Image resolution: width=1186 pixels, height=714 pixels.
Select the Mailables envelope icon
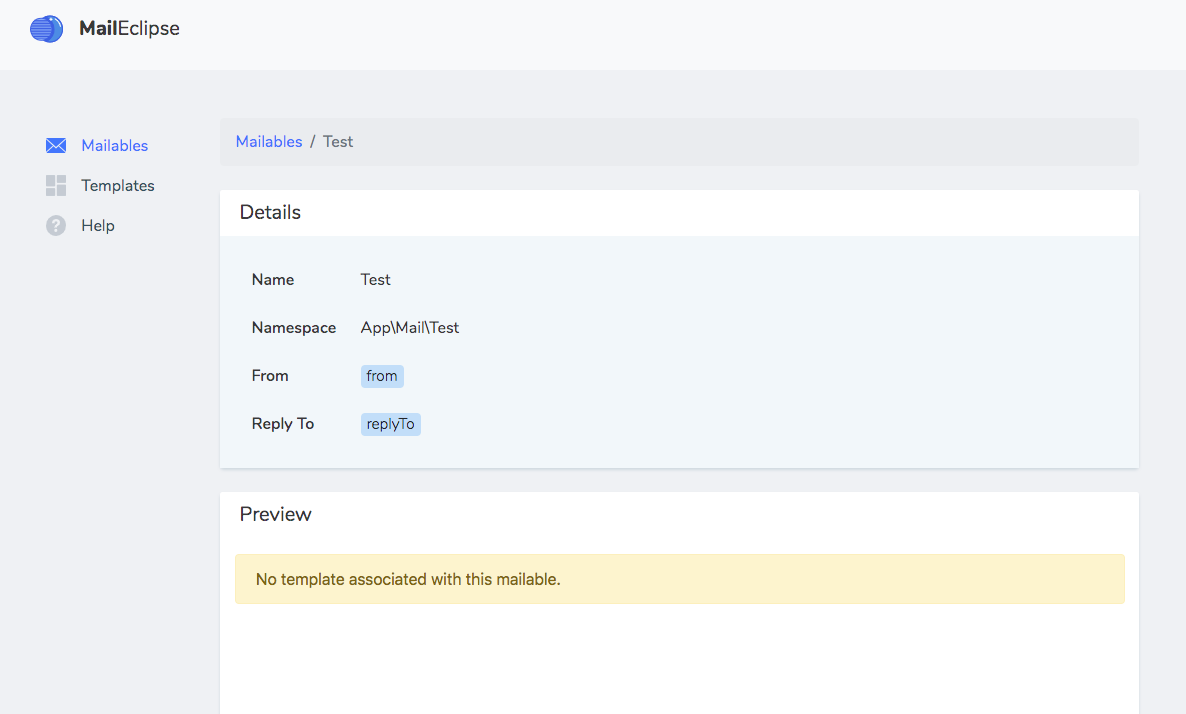[x=56, y=145]
